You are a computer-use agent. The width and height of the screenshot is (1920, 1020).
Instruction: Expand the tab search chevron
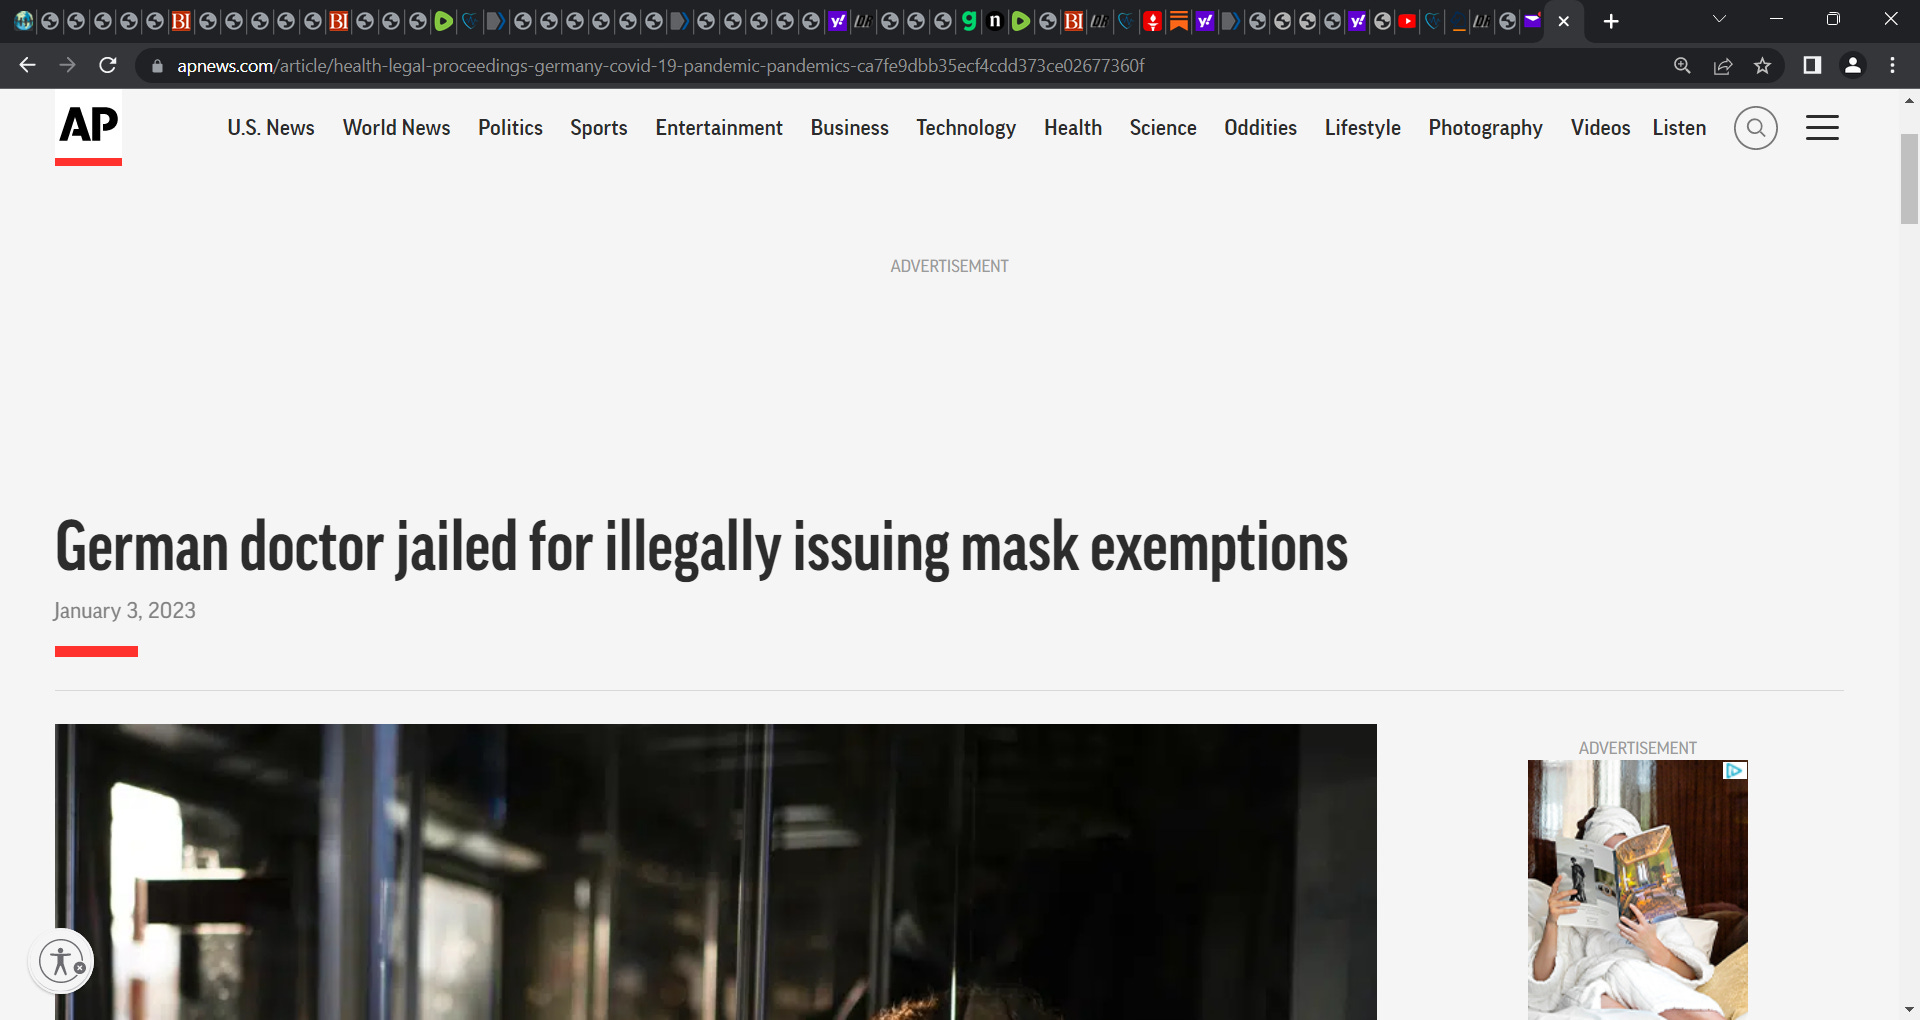[1719, 20]
